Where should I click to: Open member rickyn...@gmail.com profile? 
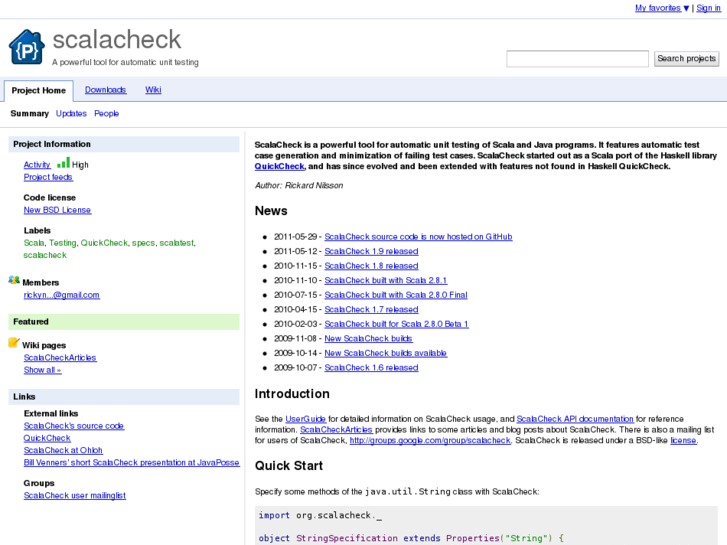pyautogui.click(x=62, y=295)
